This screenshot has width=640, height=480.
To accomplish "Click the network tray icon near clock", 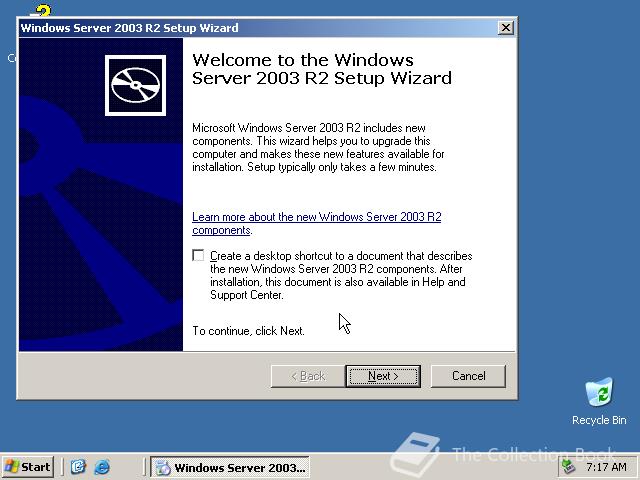I will 568,467.
